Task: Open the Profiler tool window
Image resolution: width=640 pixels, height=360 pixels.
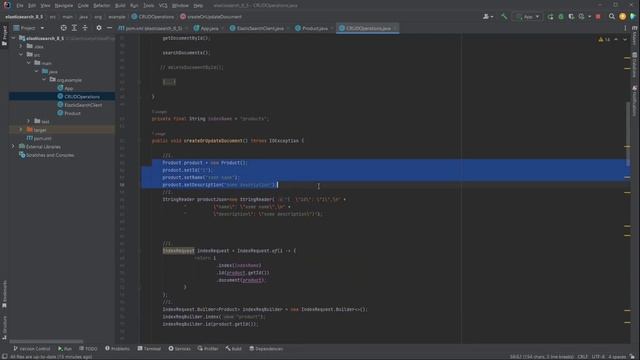Action: click(x=208, y=349)
